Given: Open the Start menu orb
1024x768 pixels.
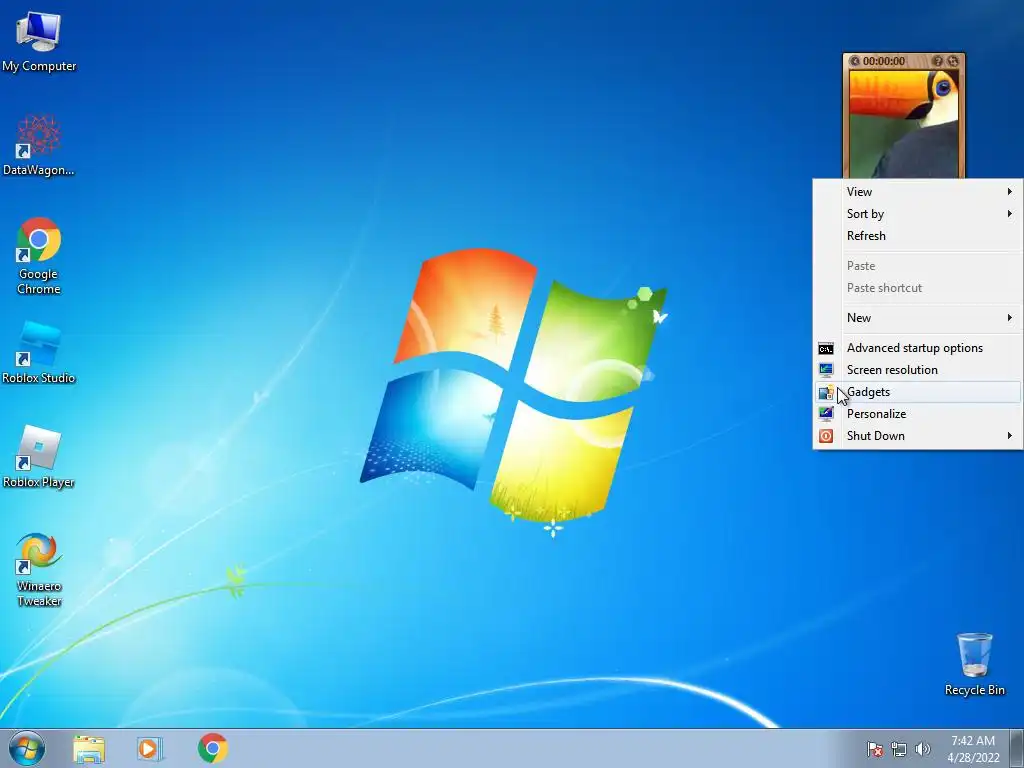Looking at the screenshot, I should click(27, 748).
